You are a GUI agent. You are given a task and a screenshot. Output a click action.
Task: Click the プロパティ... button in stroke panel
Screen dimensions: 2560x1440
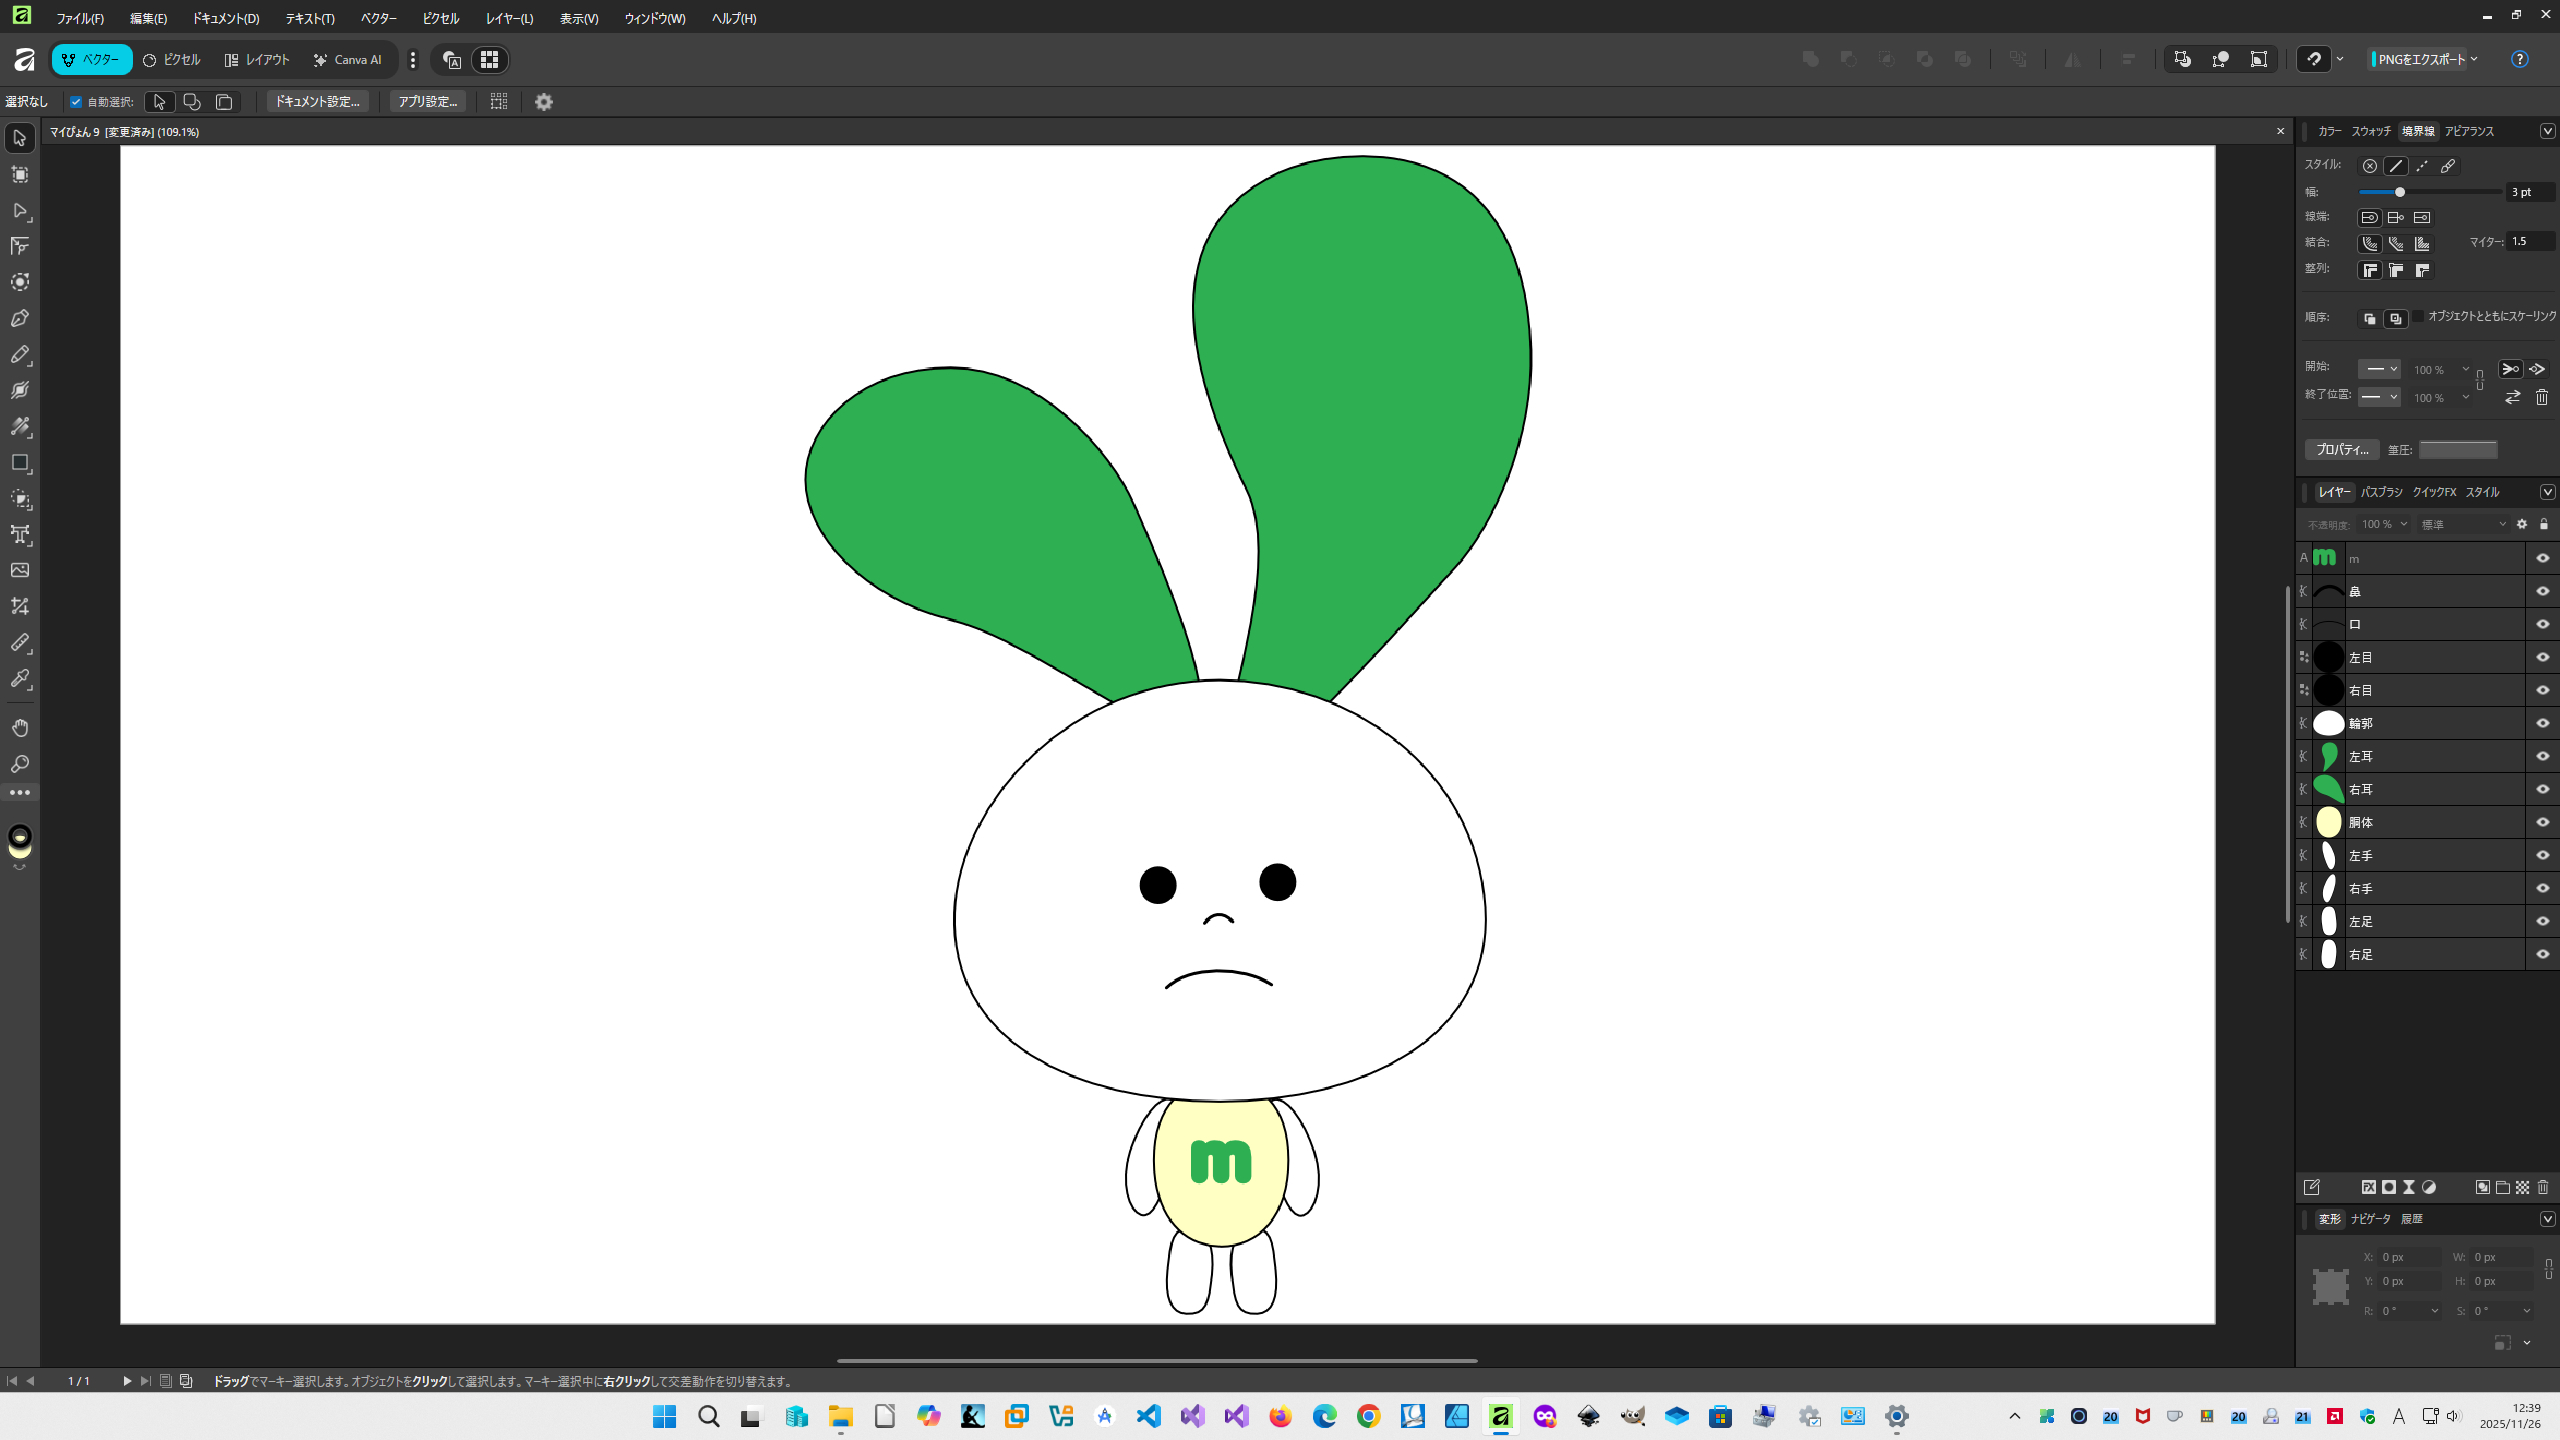(2341, 450)
